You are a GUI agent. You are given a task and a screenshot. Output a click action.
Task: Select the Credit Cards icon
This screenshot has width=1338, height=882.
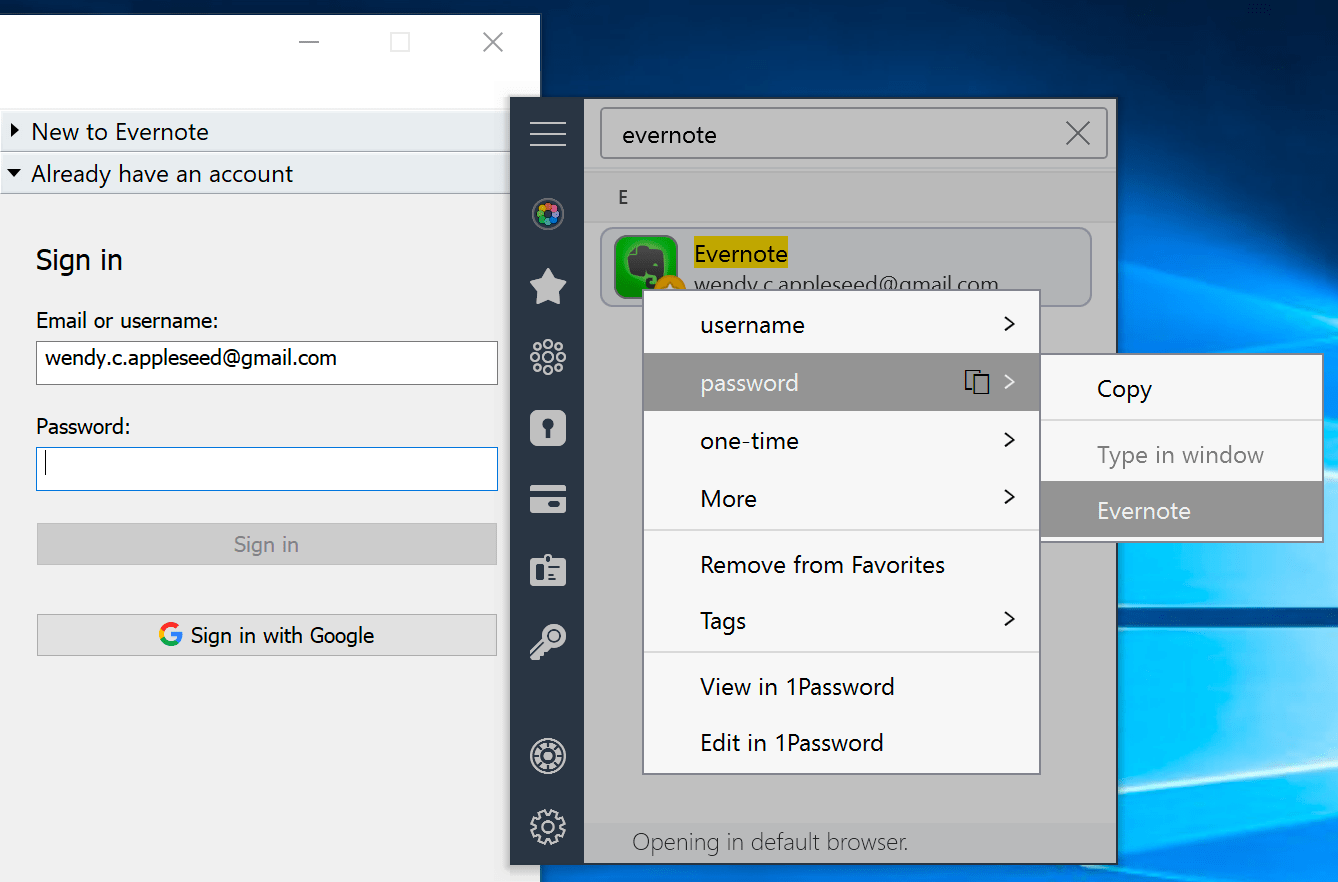tap(547, 499)
